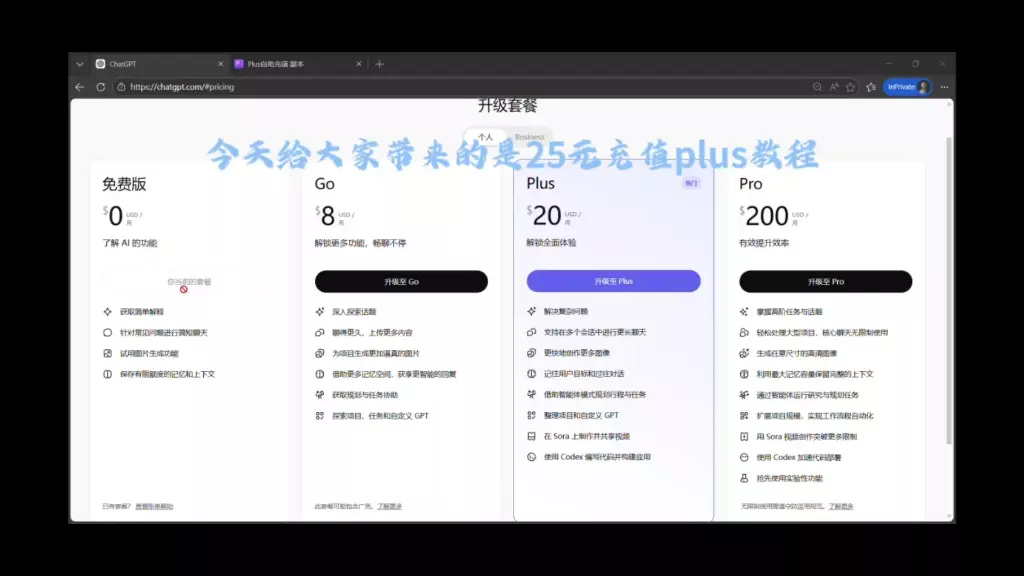
Task: Click the 升级至 Go button
Action: click(x=401, y=281)
